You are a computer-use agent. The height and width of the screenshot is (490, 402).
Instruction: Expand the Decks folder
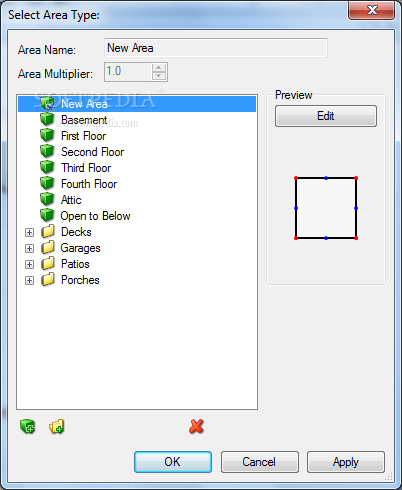coord(29,232)
